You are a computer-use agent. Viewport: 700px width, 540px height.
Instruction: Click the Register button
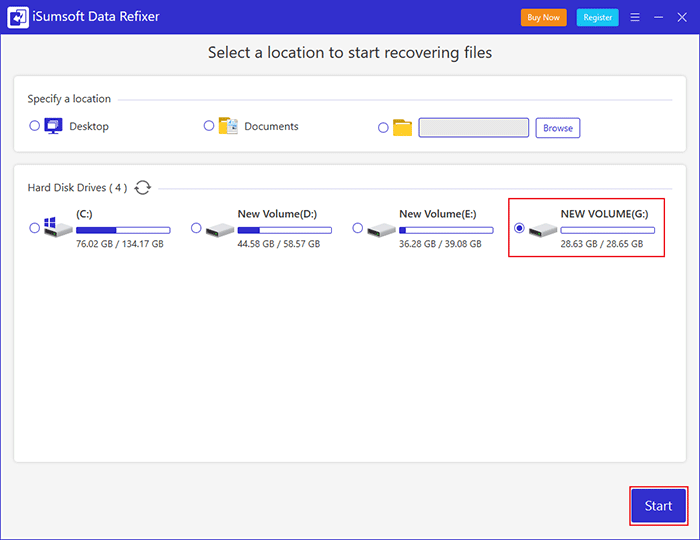point(598,17)
